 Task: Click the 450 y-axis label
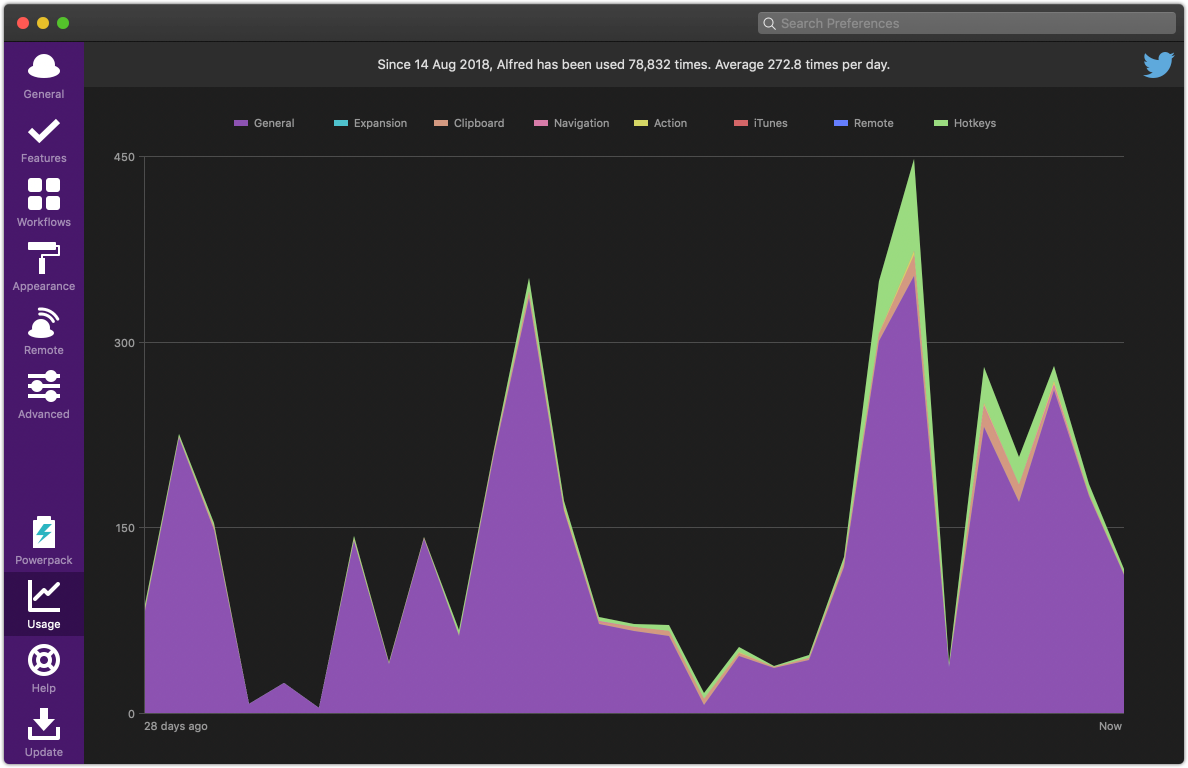point(124,157)
